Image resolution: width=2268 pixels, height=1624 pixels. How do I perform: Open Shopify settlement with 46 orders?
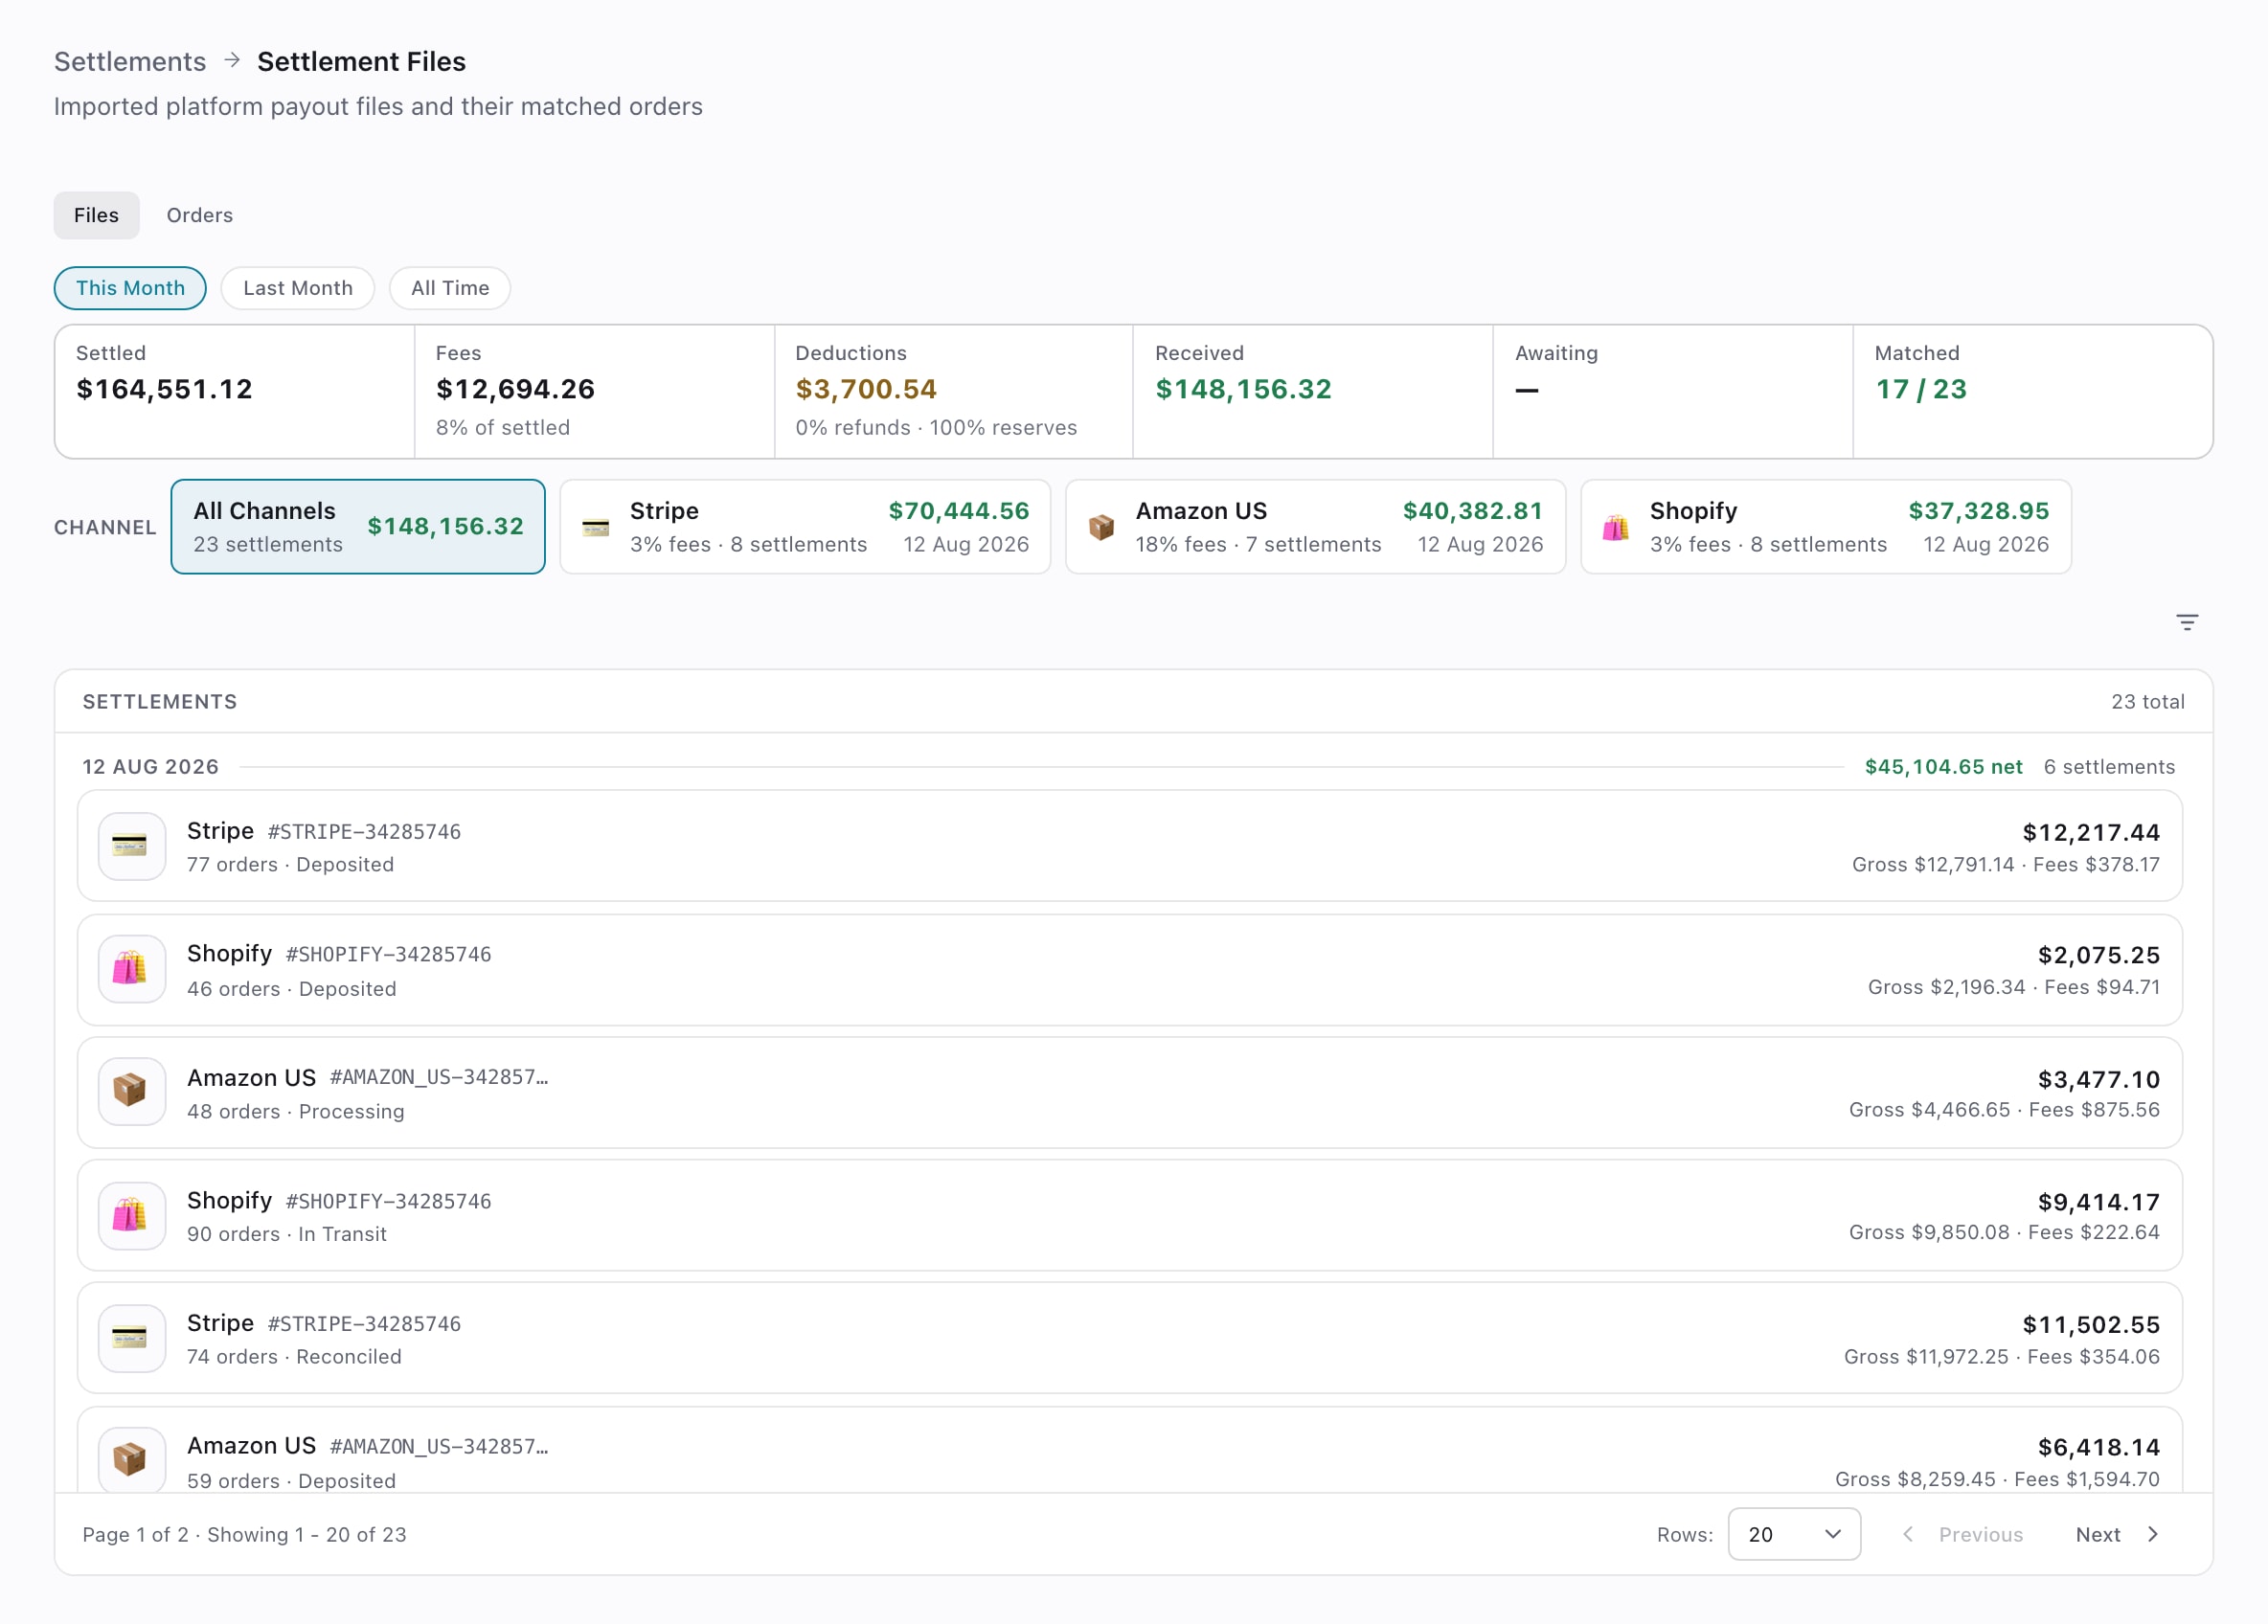[x=1130, y=969]
